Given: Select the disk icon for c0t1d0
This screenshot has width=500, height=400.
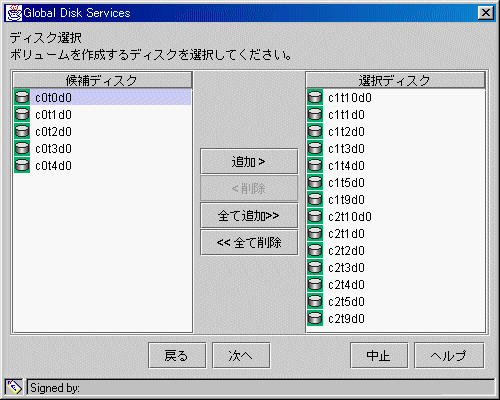Looking at the screenshot, I should coord(22,115).
